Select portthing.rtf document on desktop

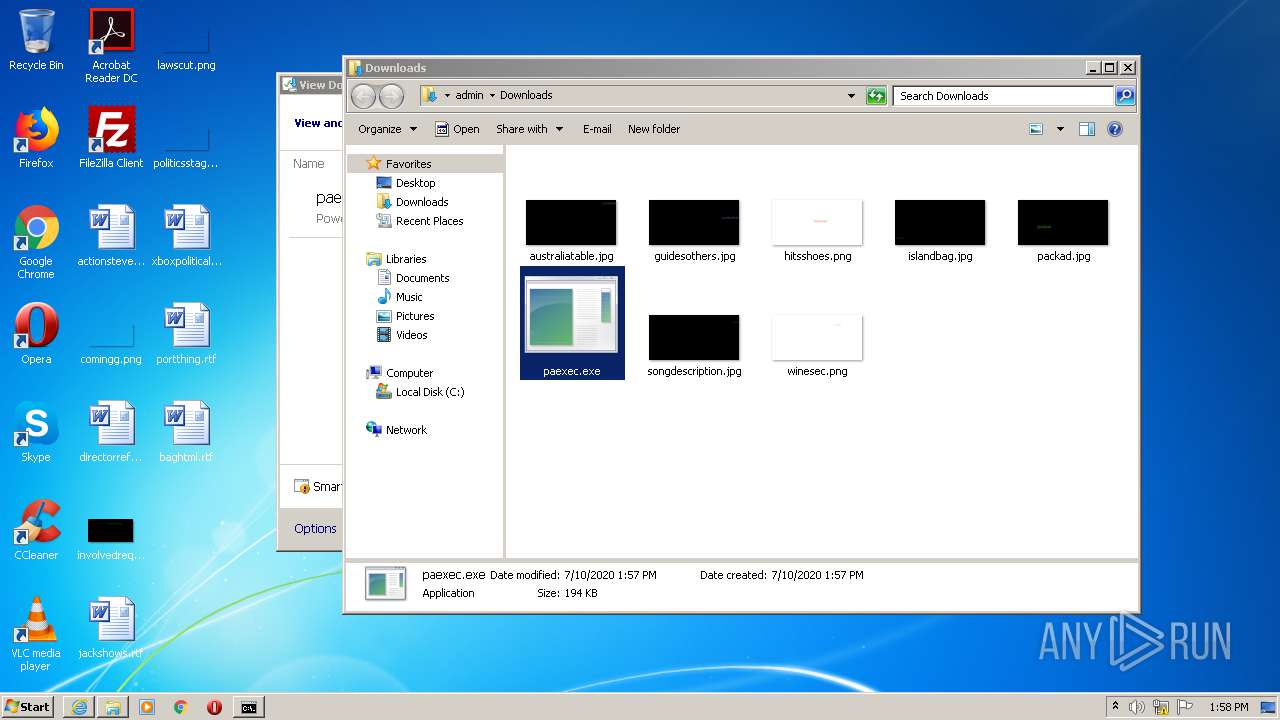point(186,334)
